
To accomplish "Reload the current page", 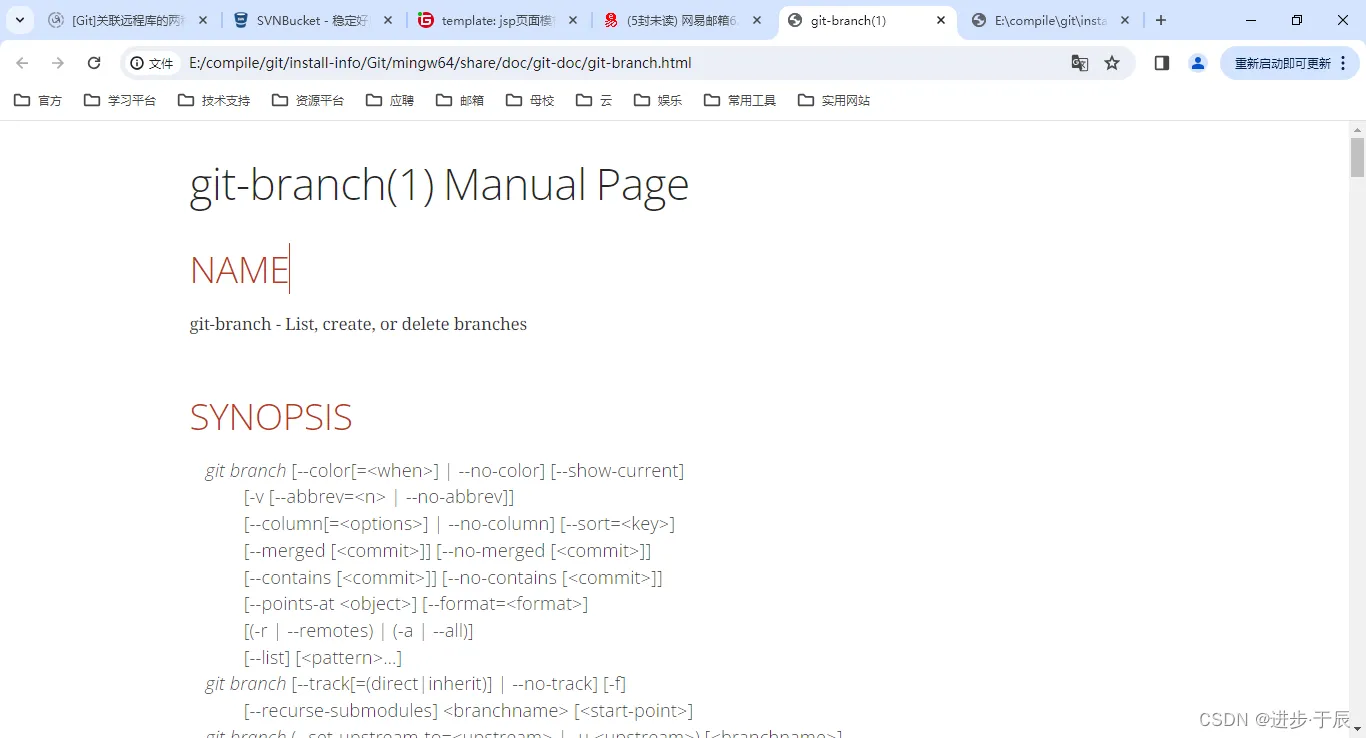I will (94, 63).
